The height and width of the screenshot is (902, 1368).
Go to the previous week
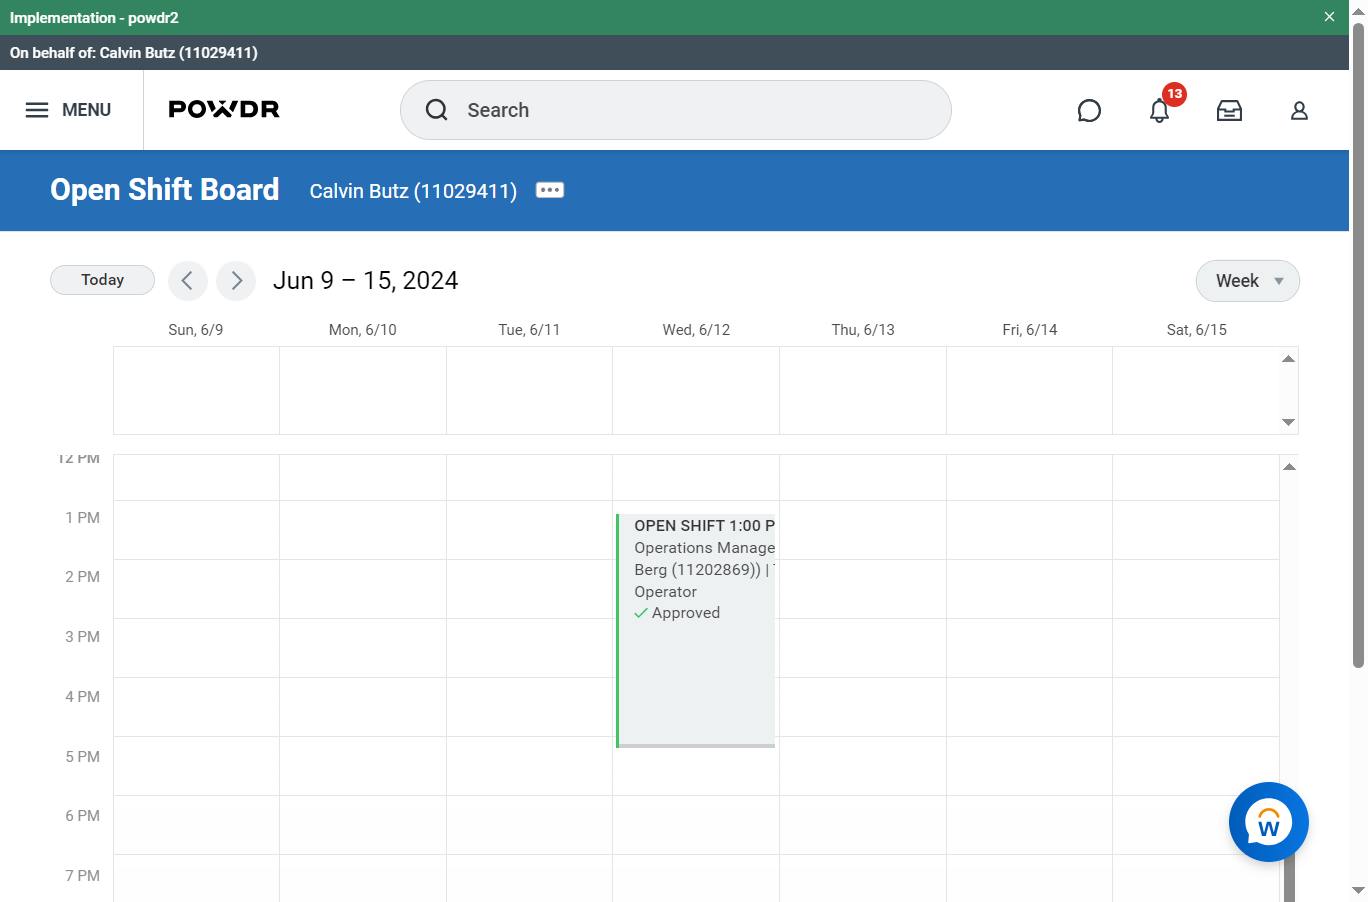188,281
